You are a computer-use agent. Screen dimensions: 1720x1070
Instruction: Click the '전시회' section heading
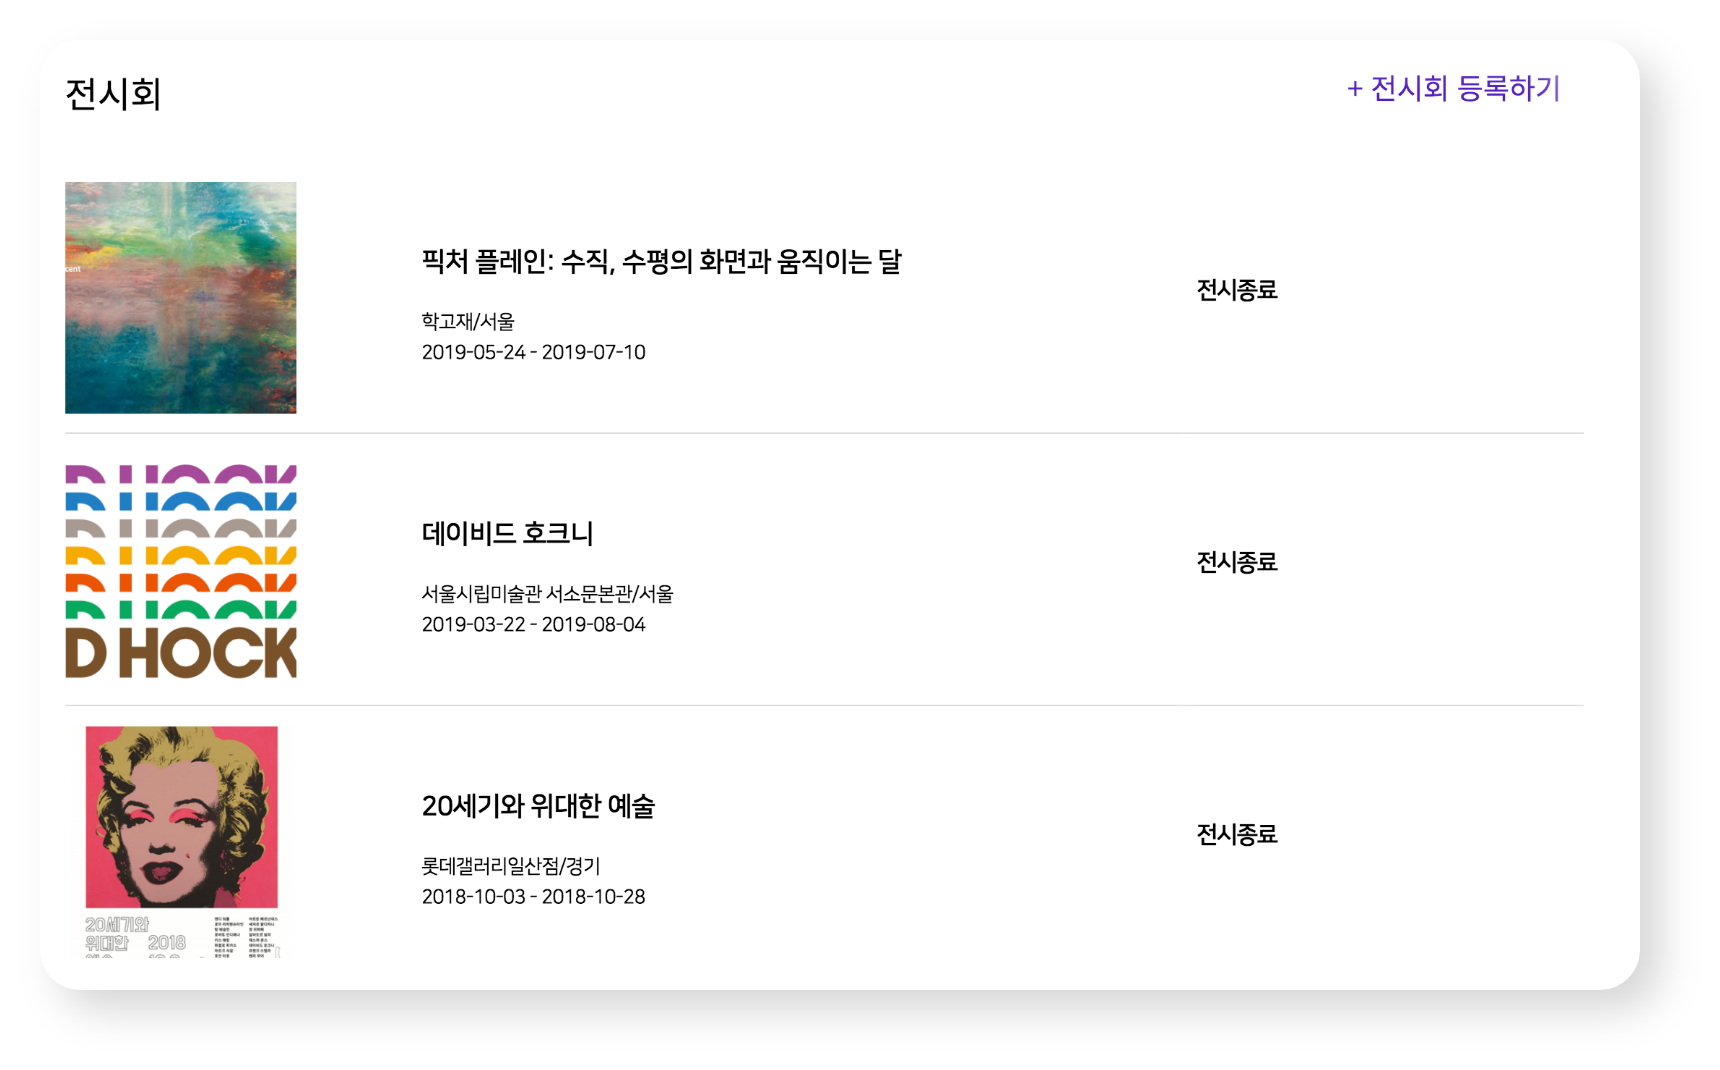113,94
